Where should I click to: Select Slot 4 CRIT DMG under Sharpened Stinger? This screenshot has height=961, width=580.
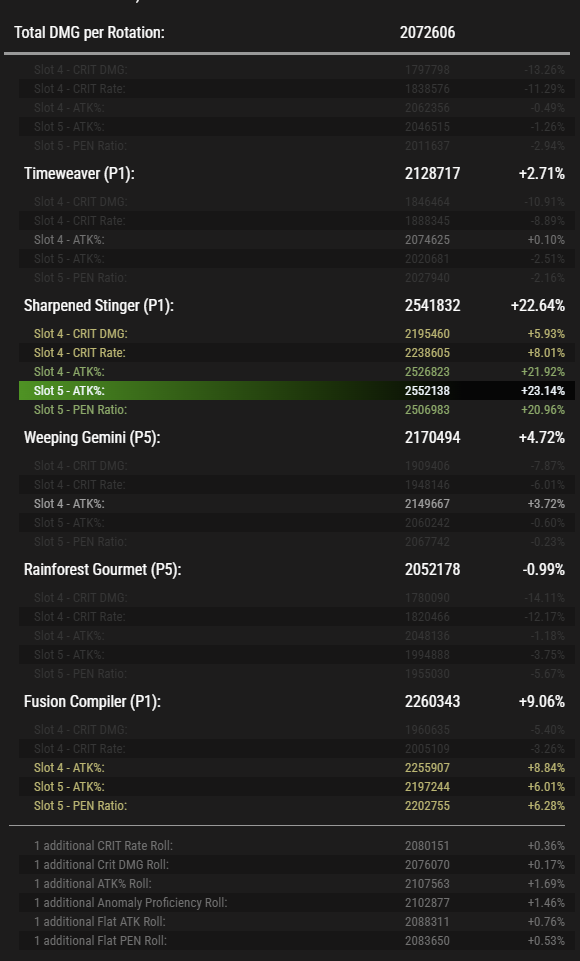click(x=297, y=334)
